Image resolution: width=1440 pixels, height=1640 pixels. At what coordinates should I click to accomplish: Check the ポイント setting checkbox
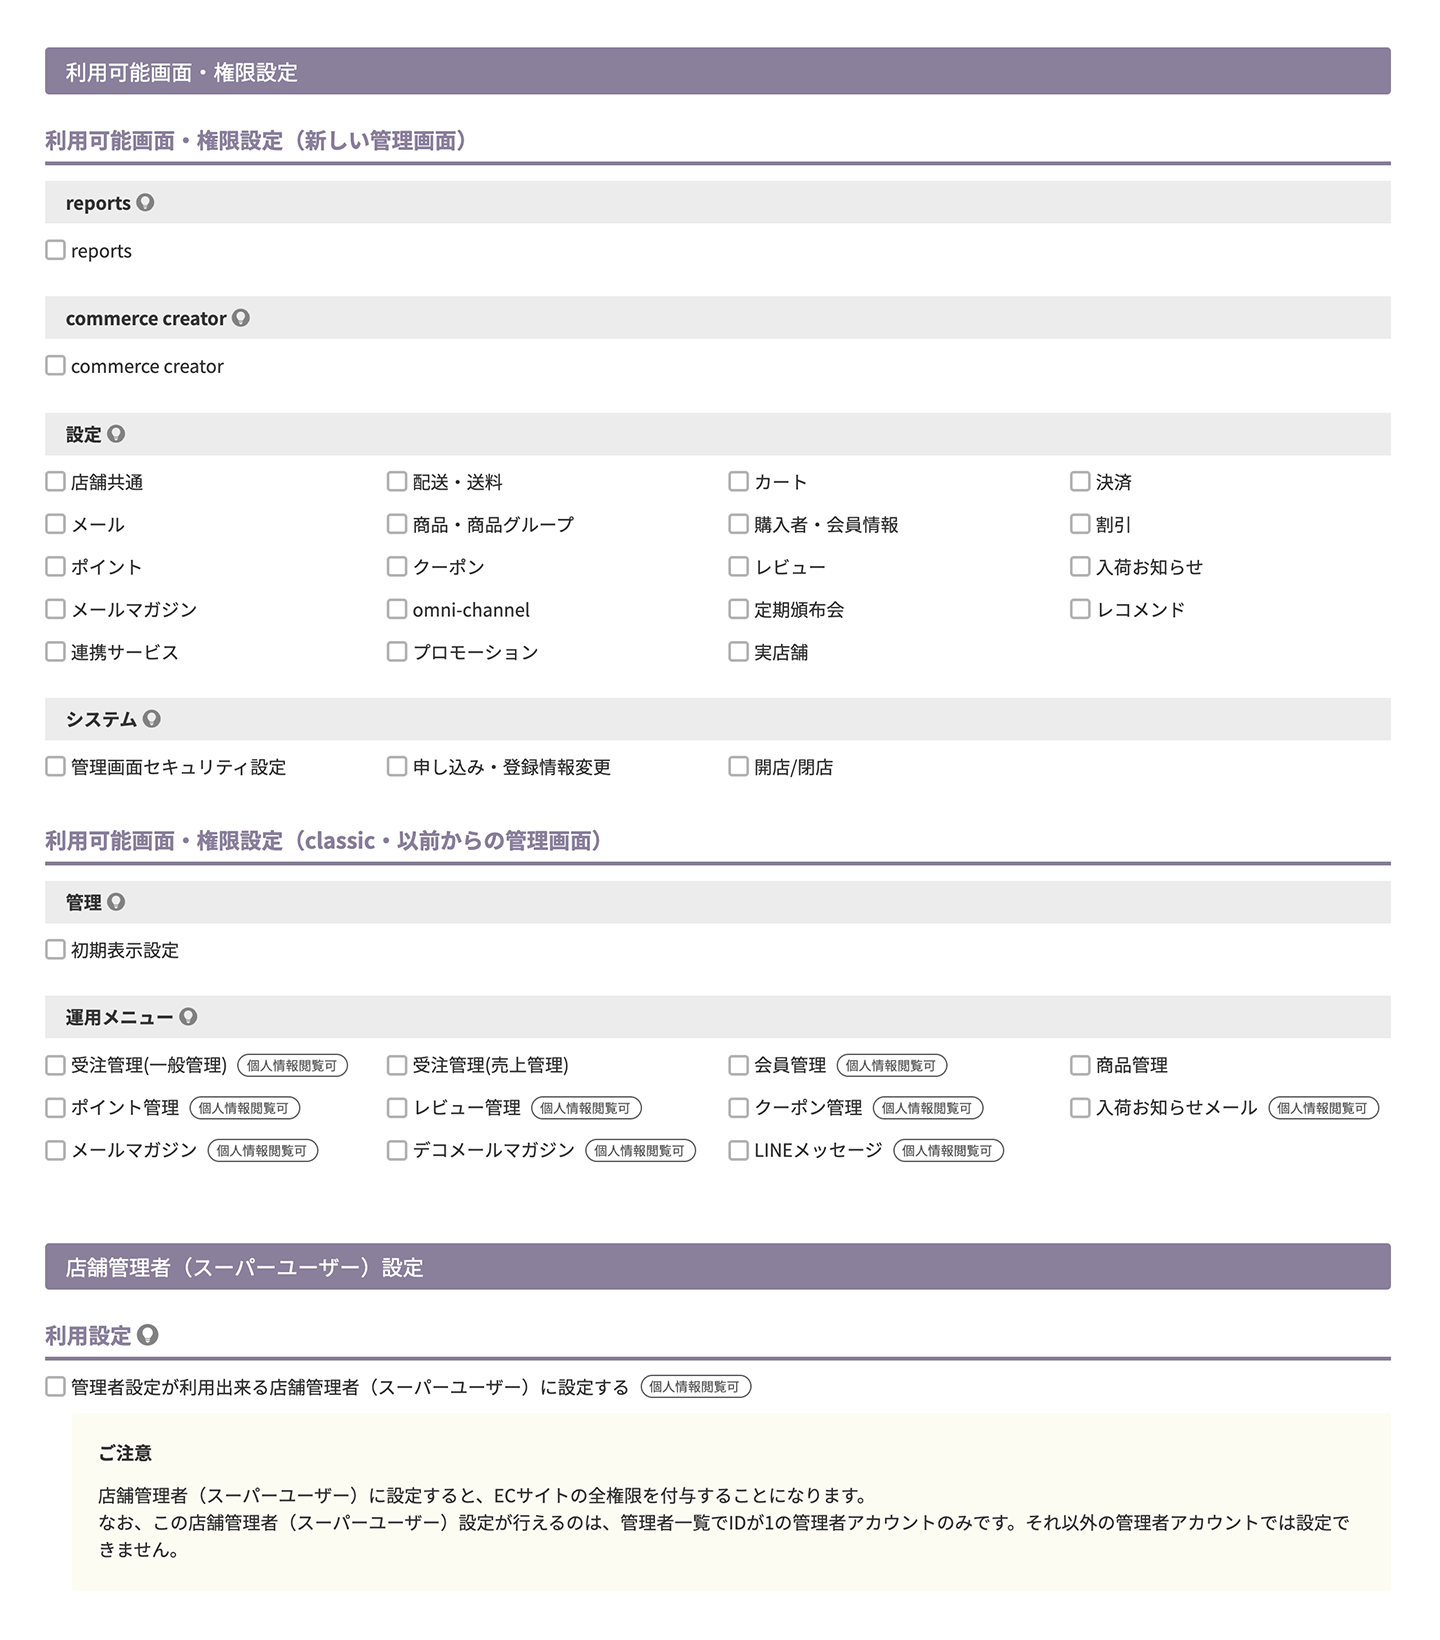pos(56,567)
